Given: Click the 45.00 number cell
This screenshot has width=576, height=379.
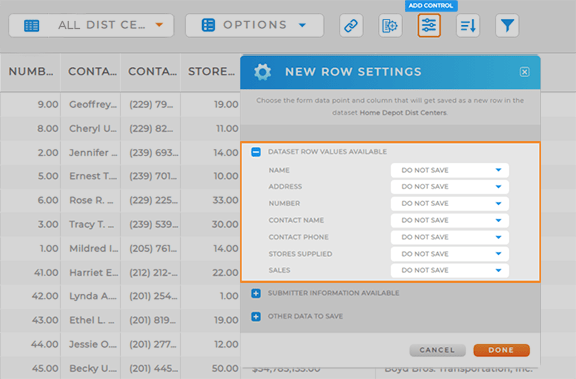Looking at the screenshot, I should click(30, 368).
